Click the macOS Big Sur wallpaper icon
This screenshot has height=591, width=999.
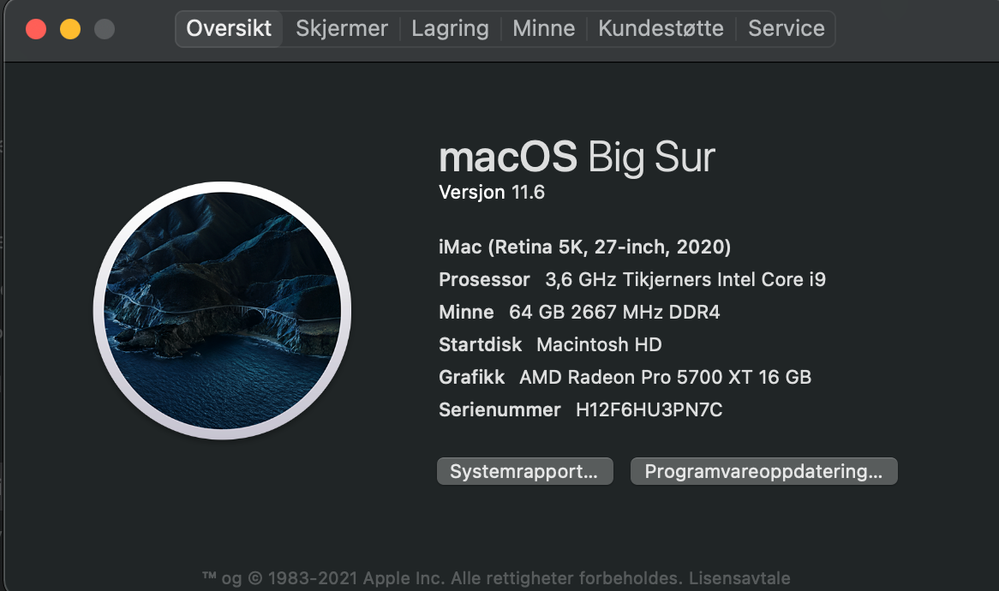click(222, 310)
